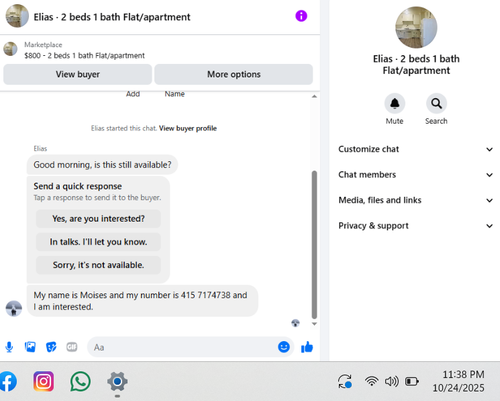Click the sync status tray icon
Viewport: 500px width, 401px height.
(x=345, y=381)
